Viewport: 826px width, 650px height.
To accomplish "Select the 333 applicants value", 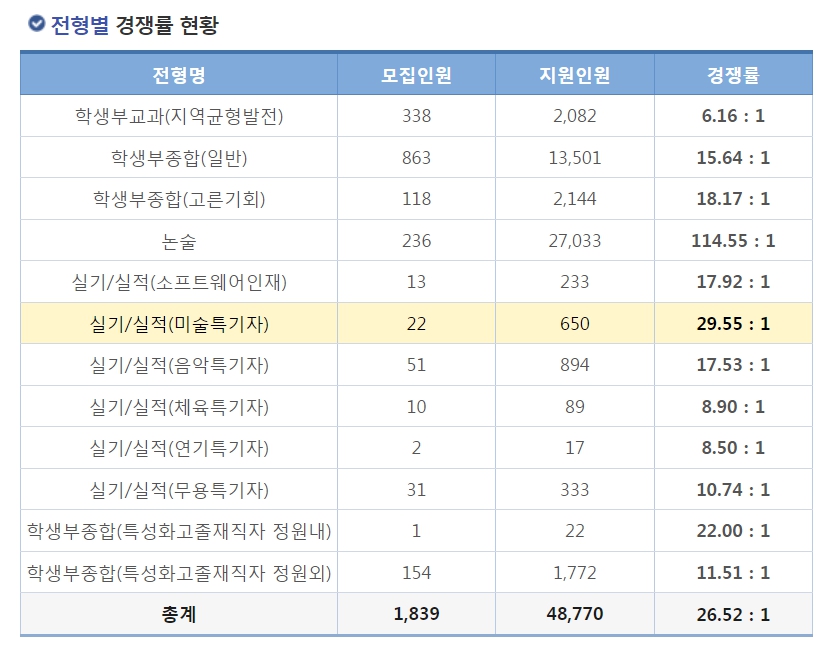I will coord(575,489).
